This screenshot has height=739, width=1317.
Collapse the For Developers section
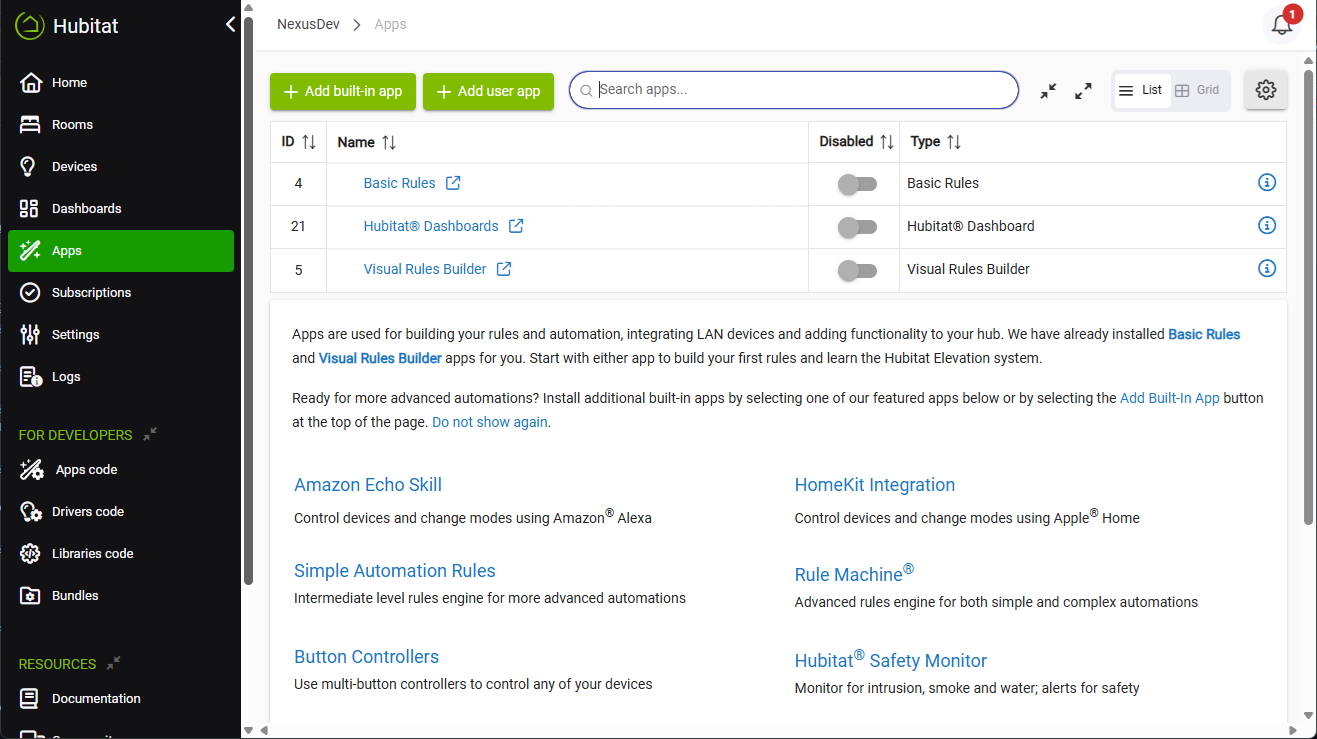coord(150,434)
